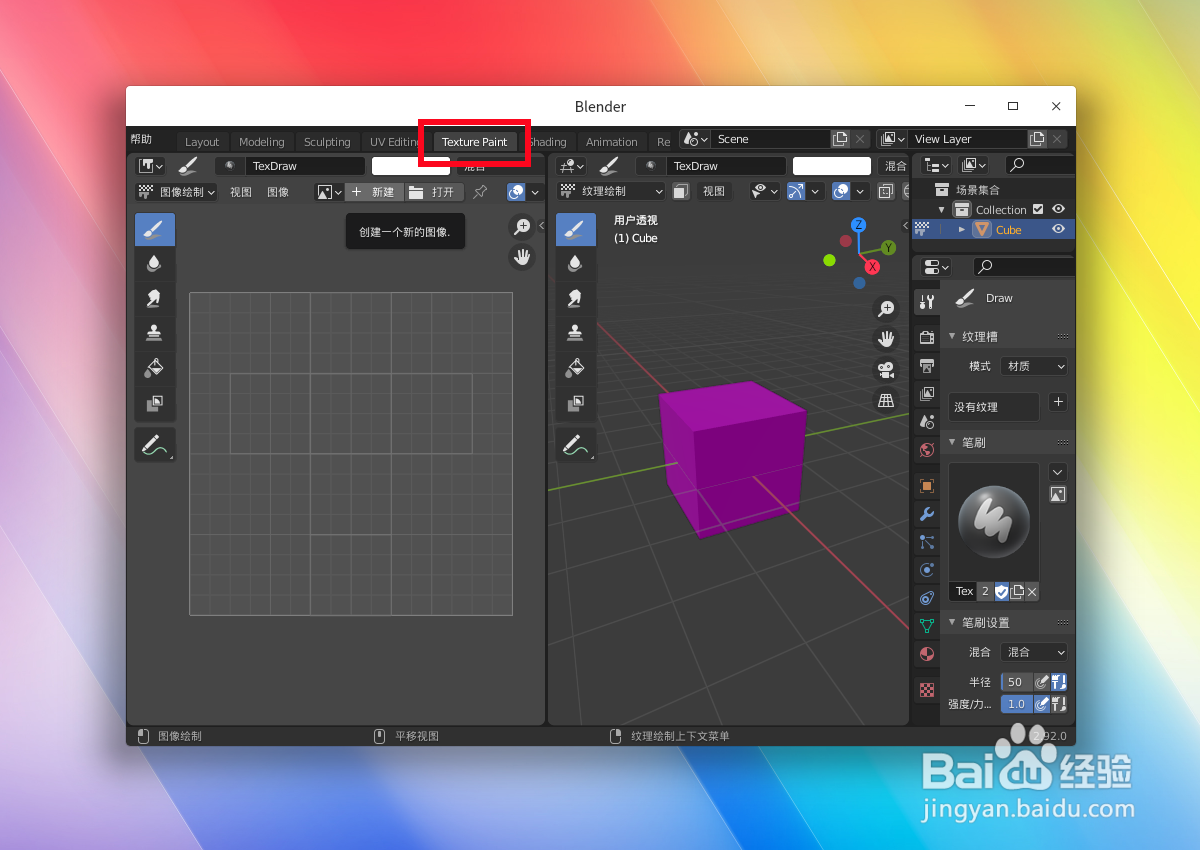The width and height of the screenshot is (1200, 850).
Task: Open viewport object visibility dropdown
Action: [x=765, y=191]
